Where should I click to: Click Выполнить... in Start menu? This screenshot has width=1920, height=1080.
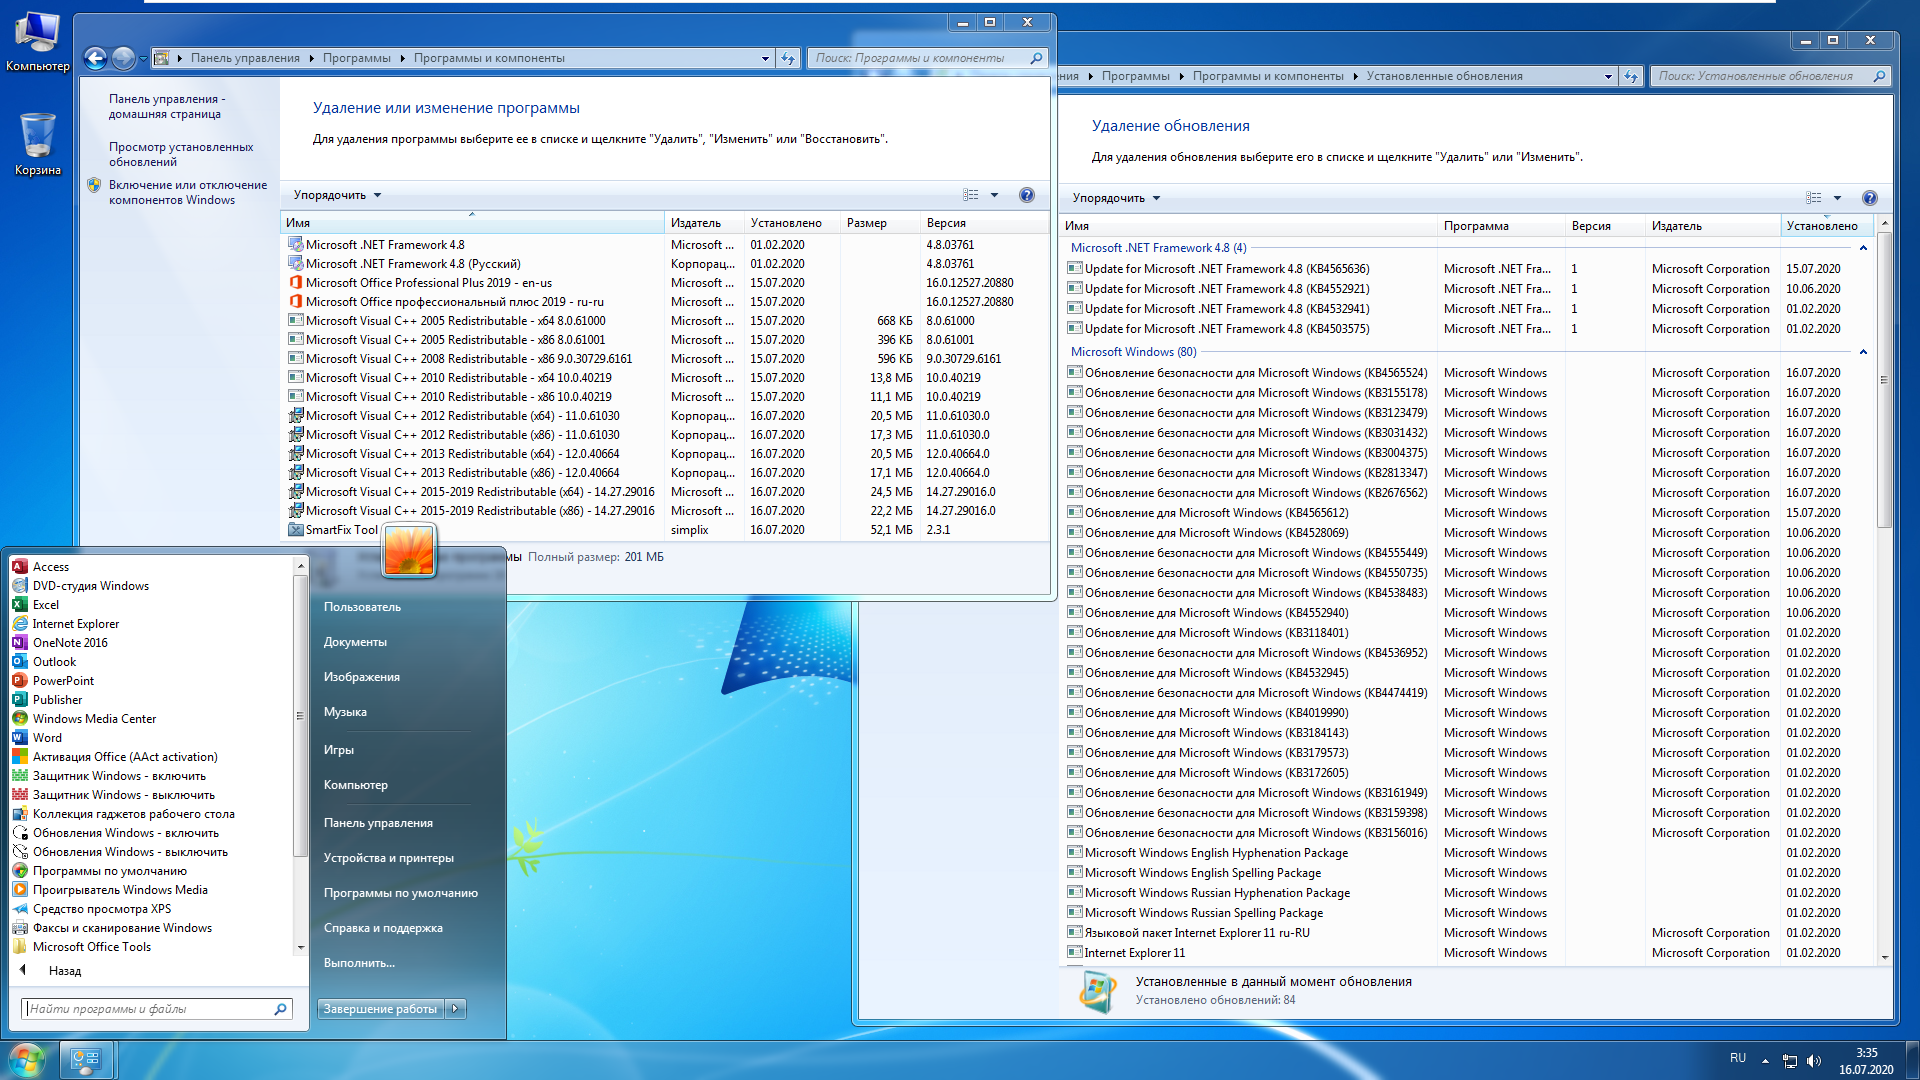pyautogui.click(x=358, y=963)
